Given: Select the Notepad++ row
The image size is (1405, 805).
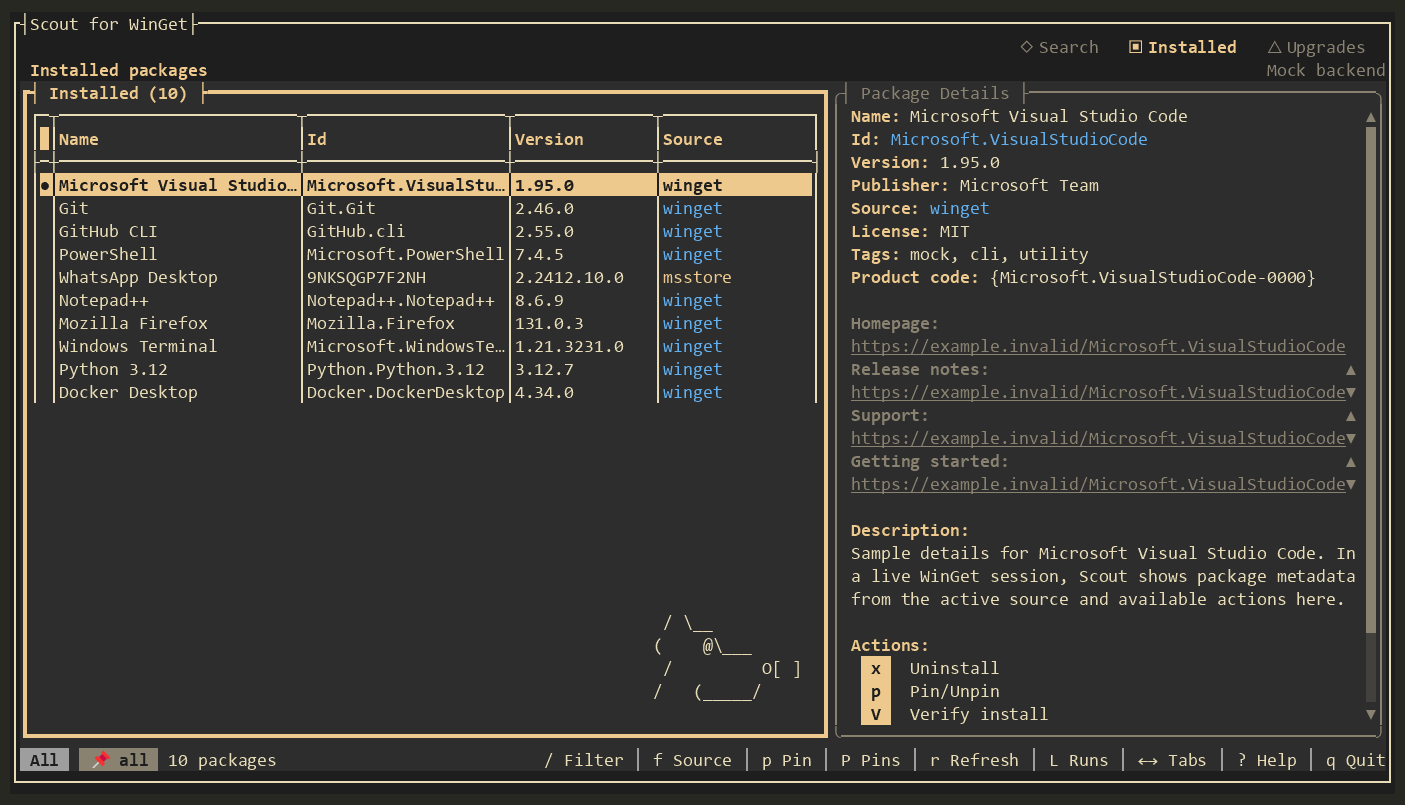Looking at the screenshot, I should (x=426, y=300).
